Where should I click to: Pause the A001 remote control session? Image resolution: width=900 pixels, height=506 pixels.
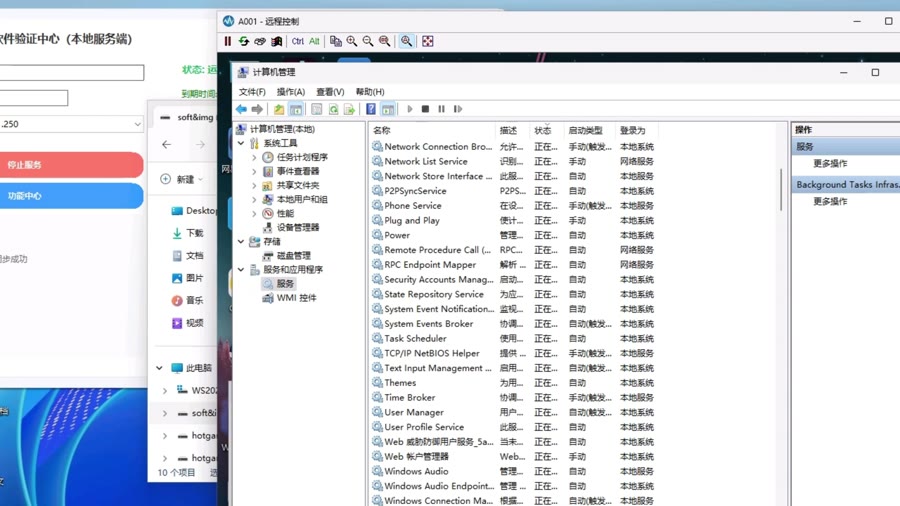click(x=228, y=41)
